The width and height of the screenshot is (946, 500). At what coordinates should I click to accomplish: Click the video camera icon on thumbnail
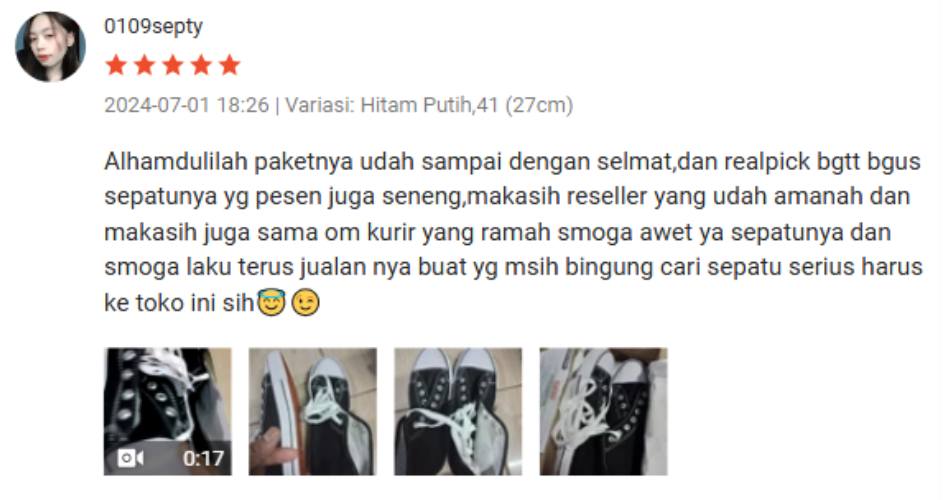click(x=130, y=458)
